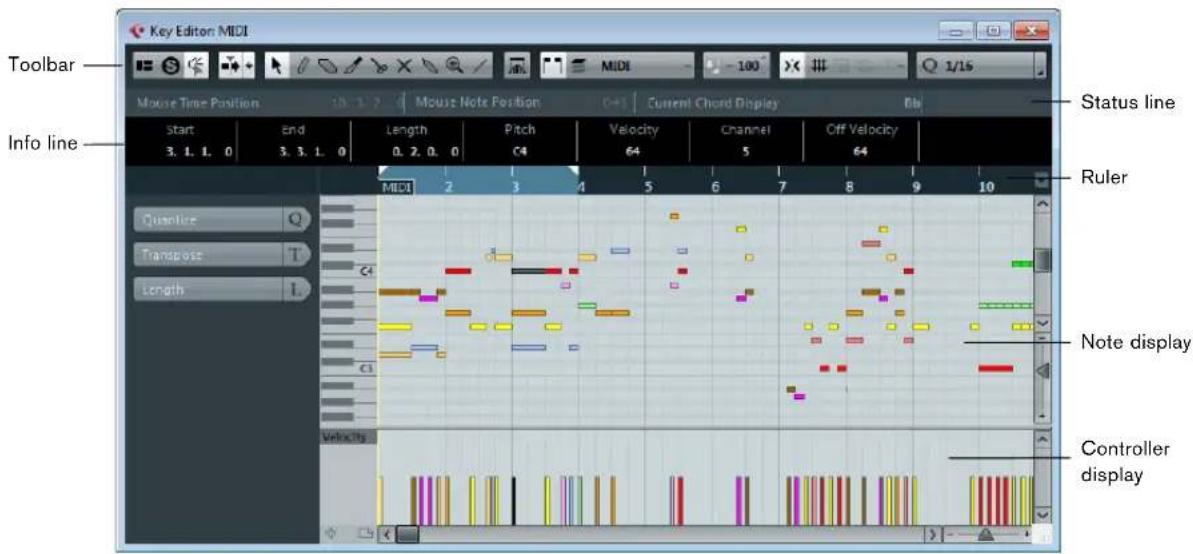
Task: Select the Zoom magnifier tool
Action: point(455,66)
